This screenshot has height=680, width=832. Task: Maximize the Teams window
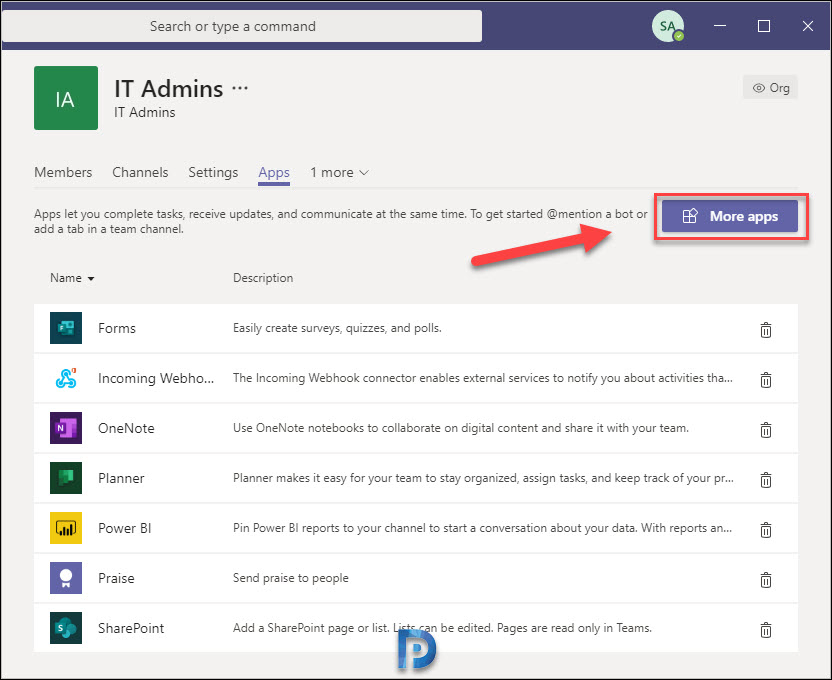point(764,25)
